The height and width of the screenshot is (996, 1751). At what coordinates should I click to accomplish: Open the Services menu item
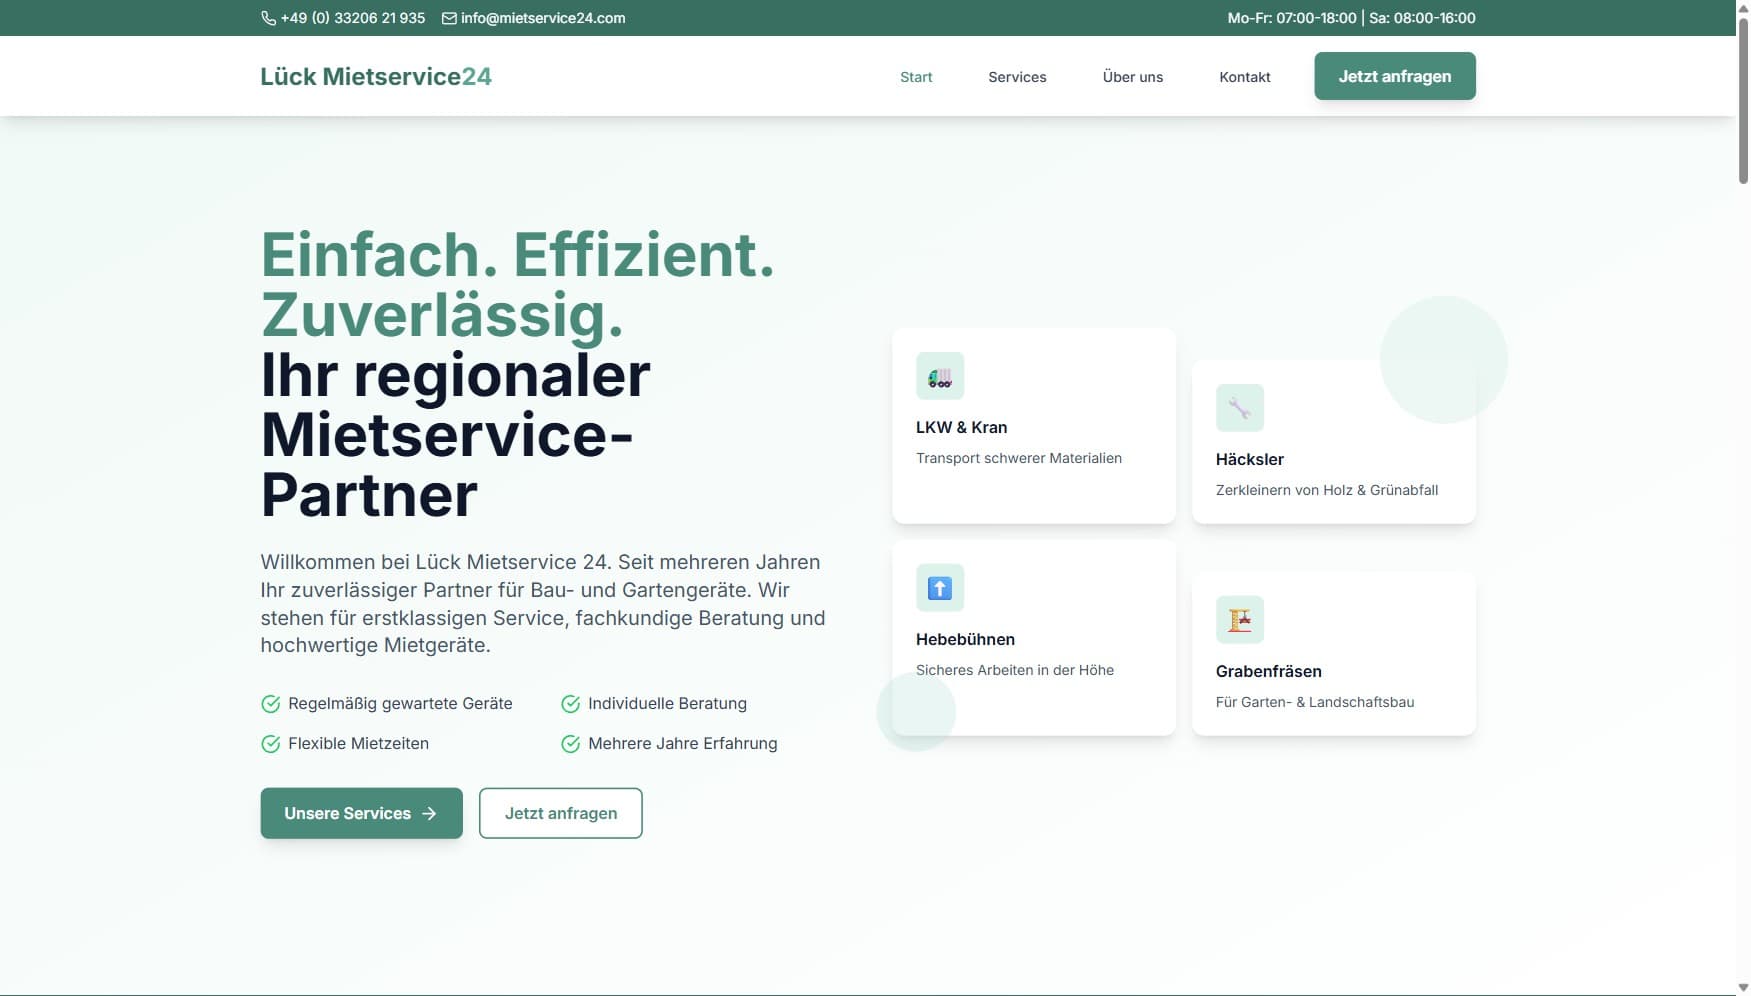[x=1016, y=77]
